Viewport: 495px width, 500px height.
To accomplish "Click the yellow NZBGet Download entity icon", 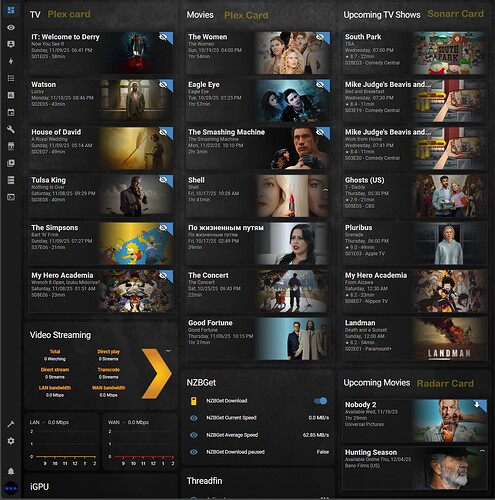I will coord(193,401).
